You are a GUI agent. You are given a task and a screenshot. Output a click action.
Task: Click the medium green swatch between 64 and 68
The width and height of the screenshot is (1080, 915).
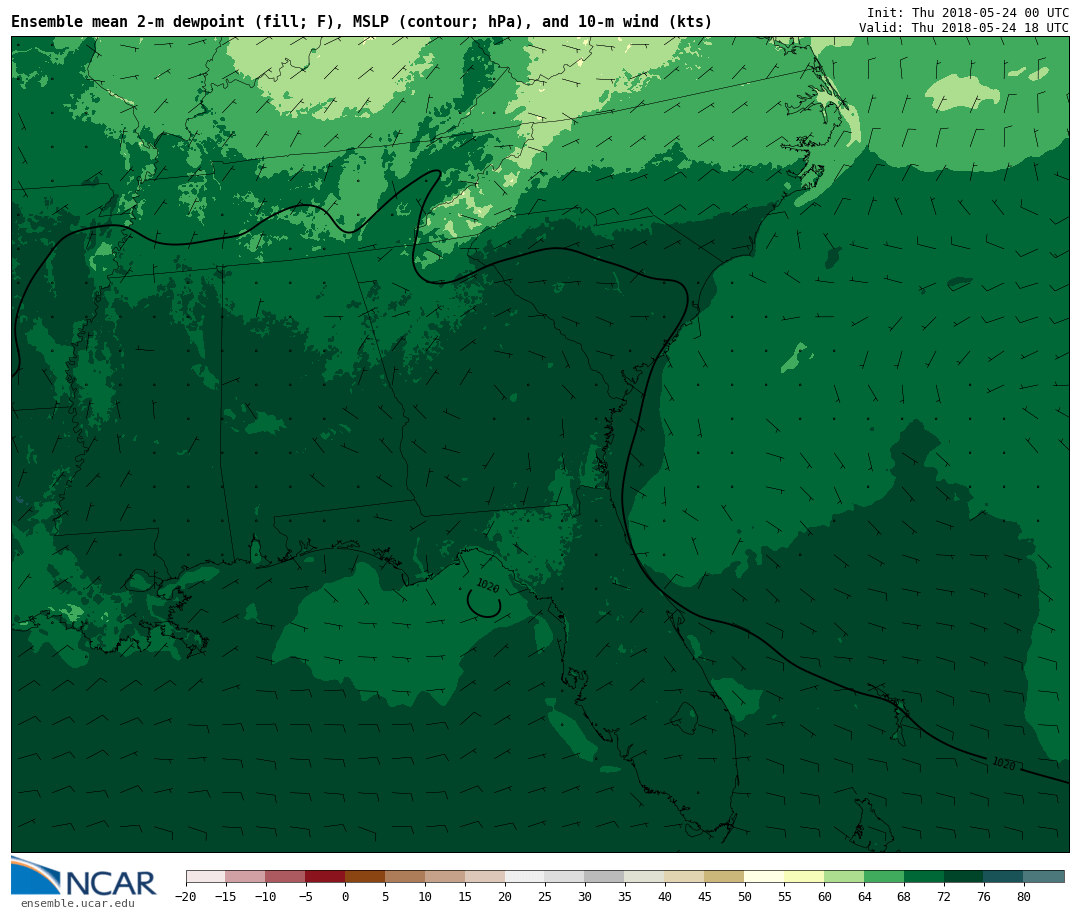pyautogui.click(x=884, y=877)
